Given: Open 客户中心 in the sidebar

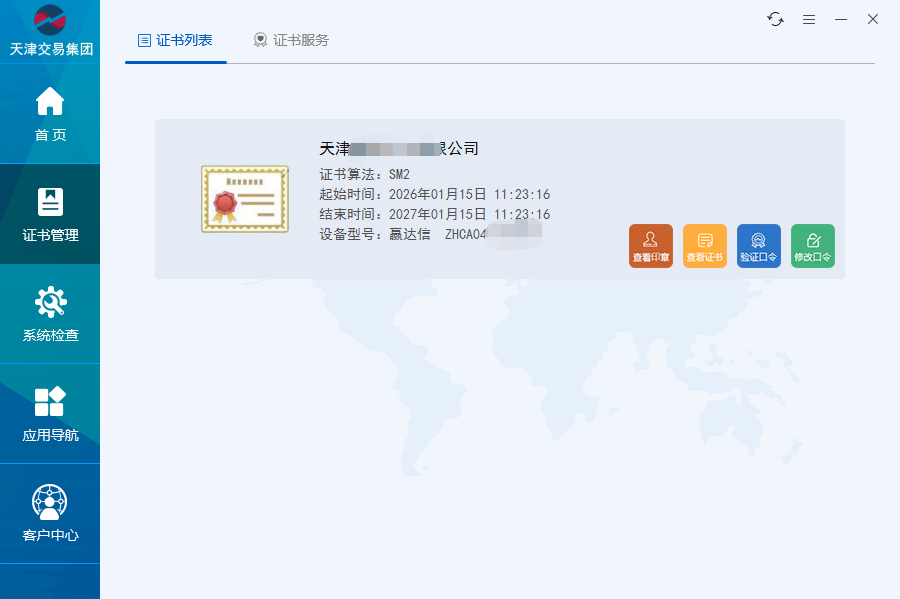Looking at the screenshot, I should [50, 514].
